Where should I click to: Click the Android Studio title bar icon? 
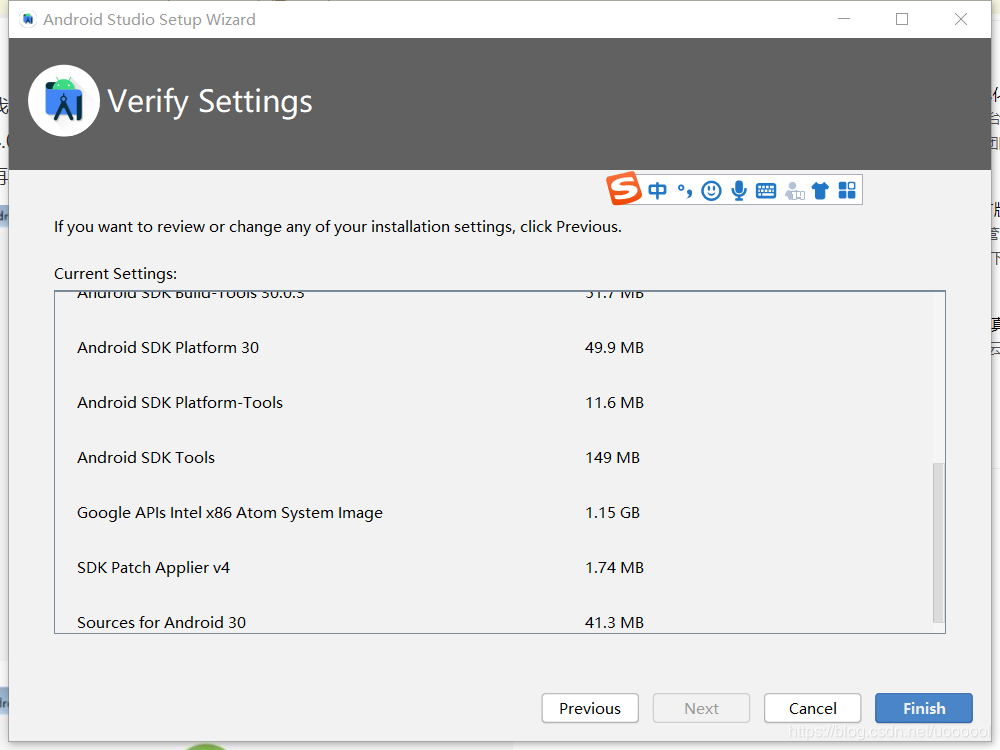(28, 20)
